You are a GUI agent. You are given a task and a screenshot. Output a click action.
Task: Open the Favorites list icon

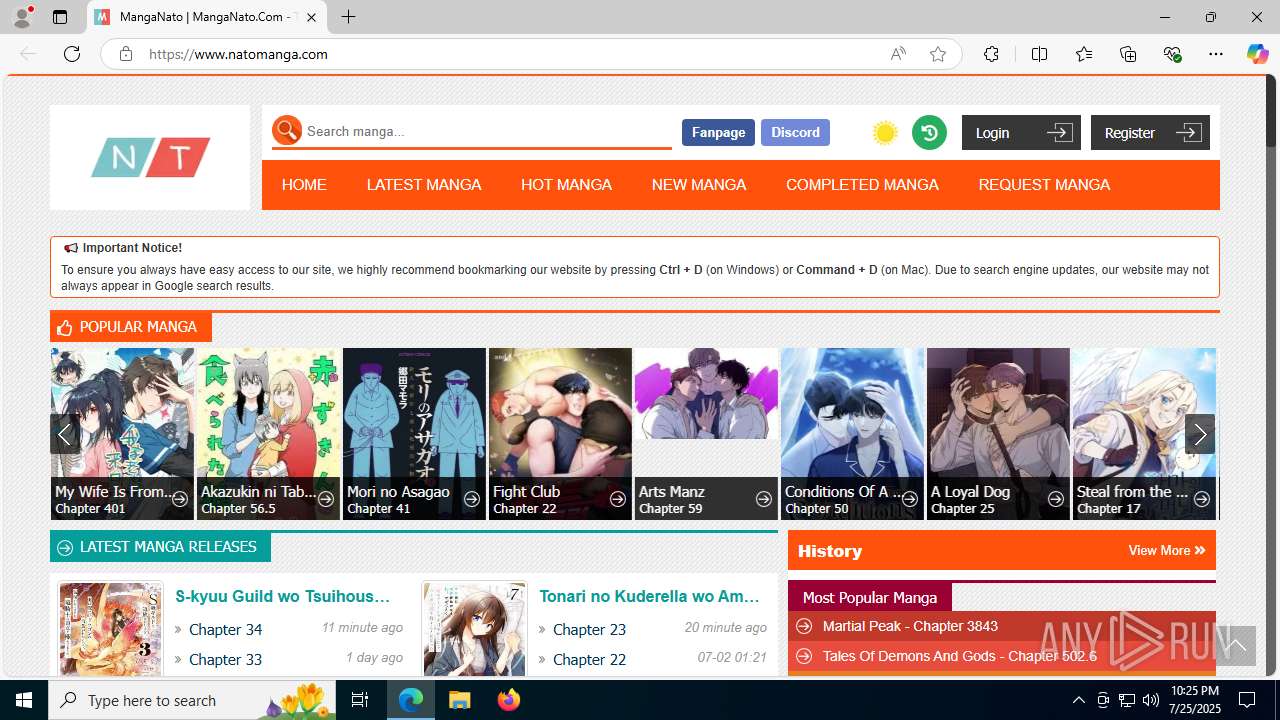click(1084, 54)
